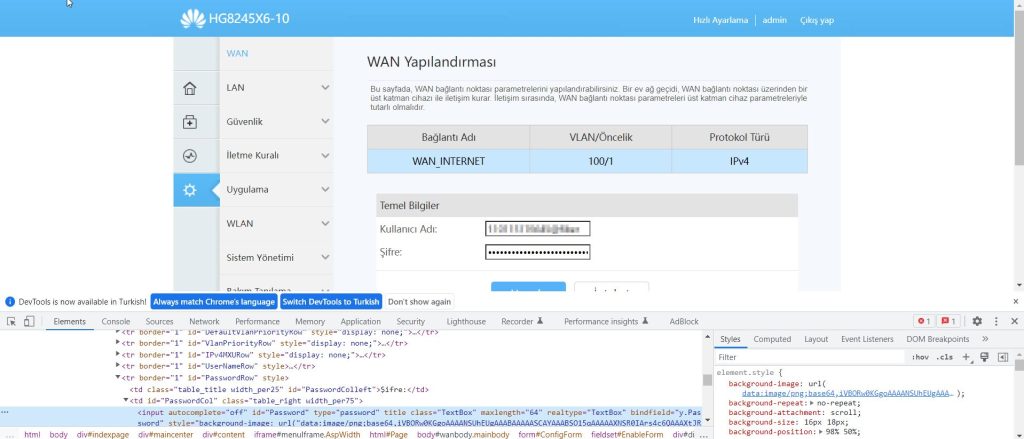Screen dimensions: 1024x439
Task: Open the Home icon in router sidebar
Action: (x=189, y=88)
